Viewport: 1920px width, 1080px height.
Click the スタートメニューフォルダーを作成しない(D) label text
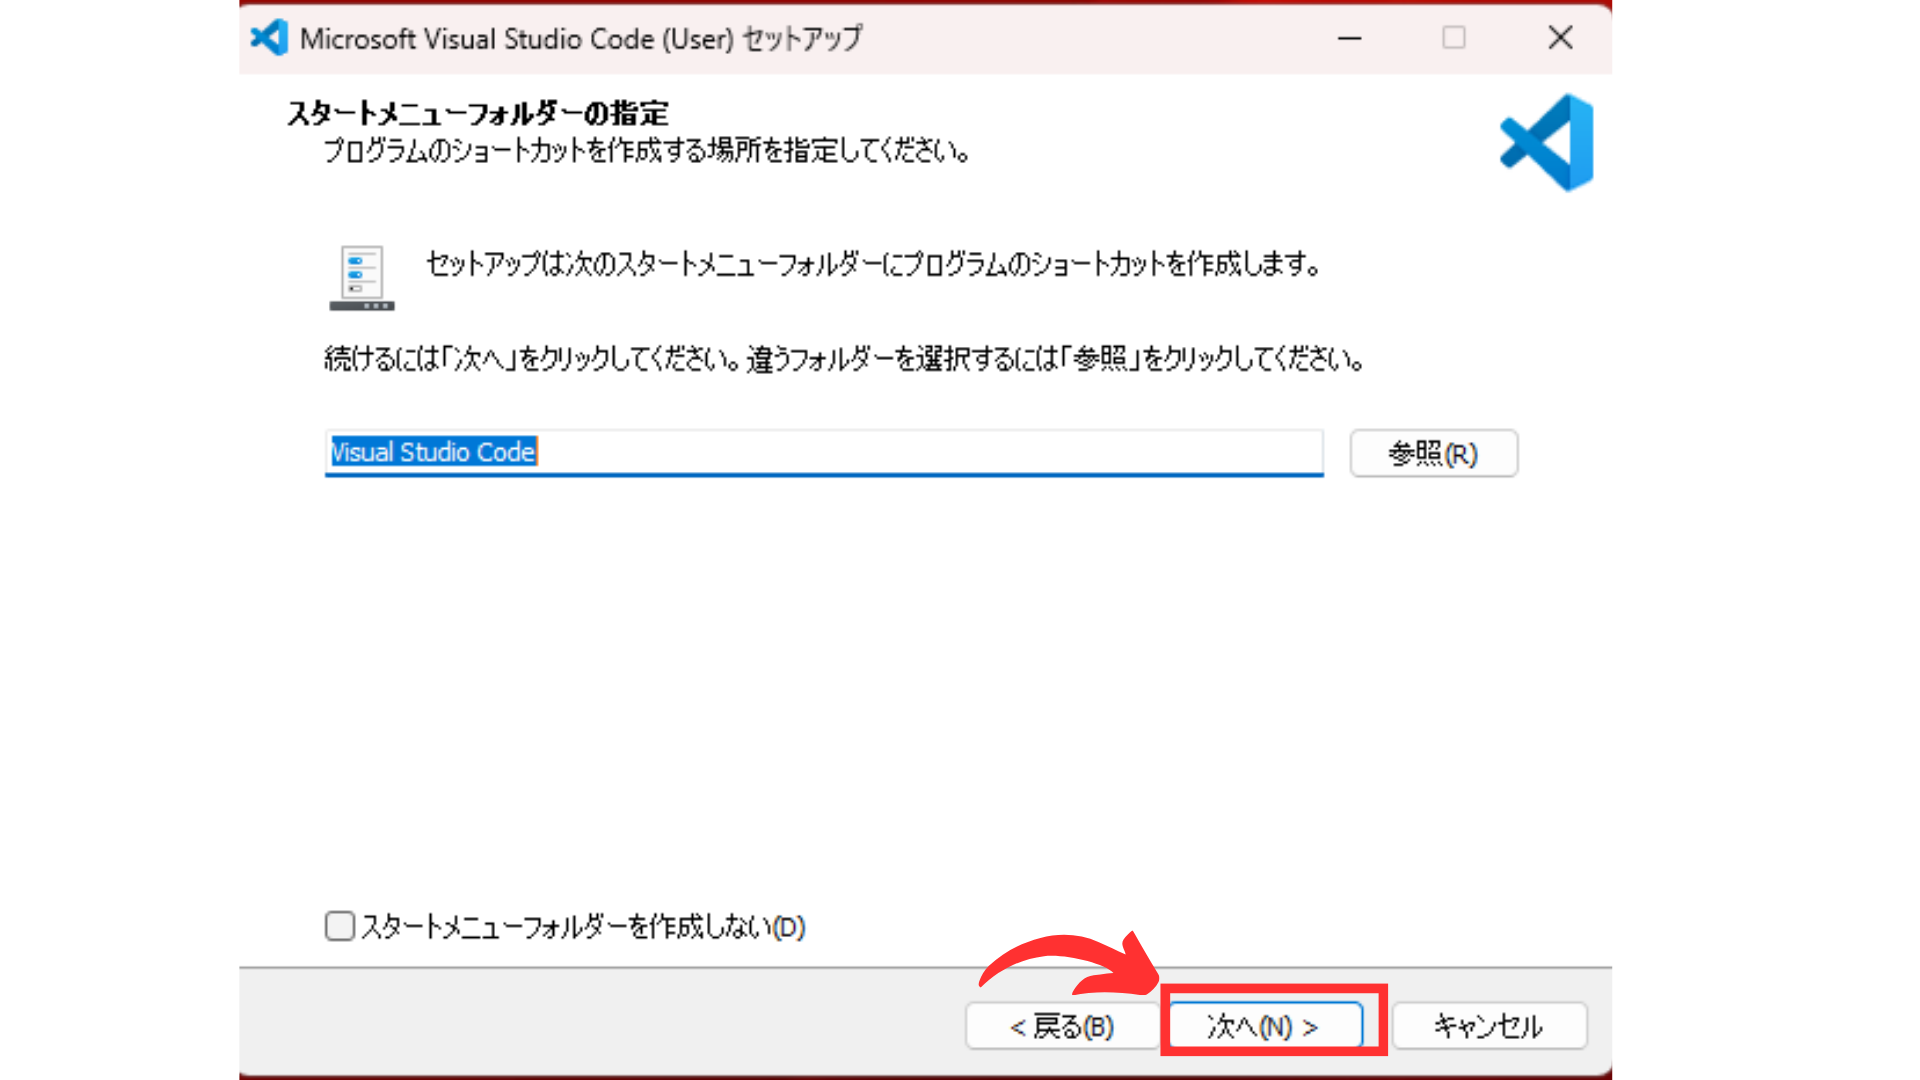[583, 927]
